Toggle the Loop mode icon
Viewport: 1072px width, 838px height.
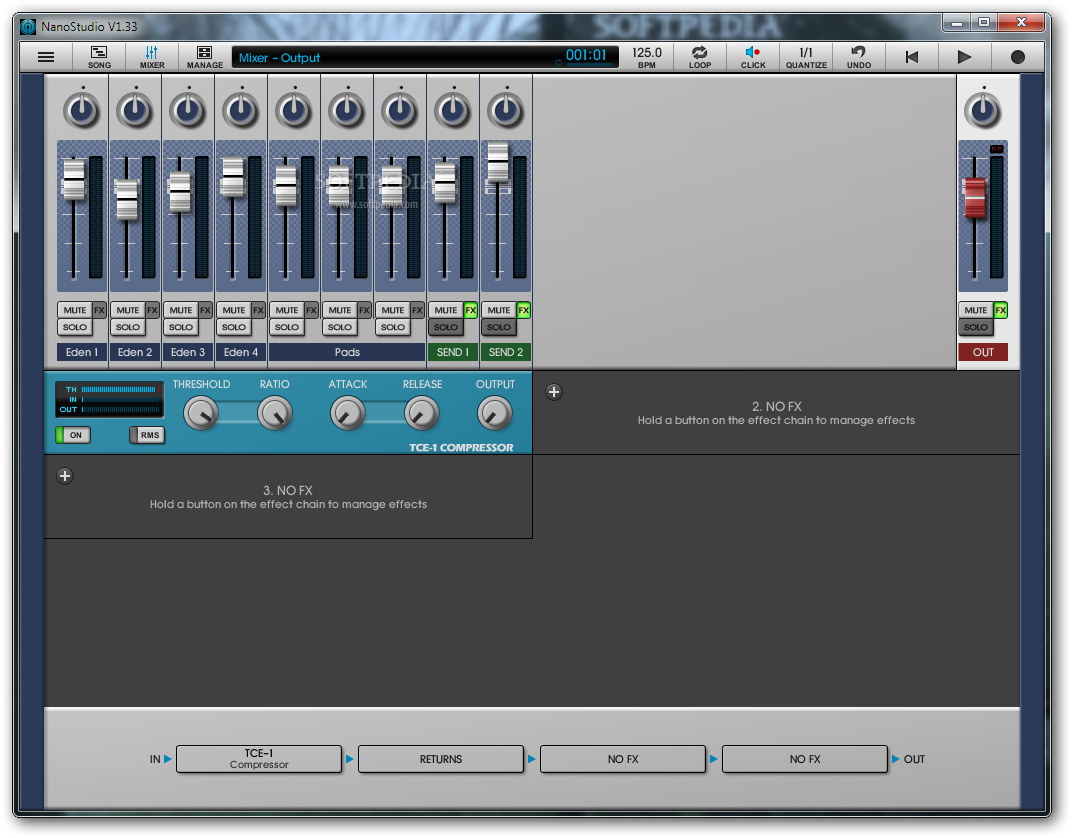coord(700,57)
